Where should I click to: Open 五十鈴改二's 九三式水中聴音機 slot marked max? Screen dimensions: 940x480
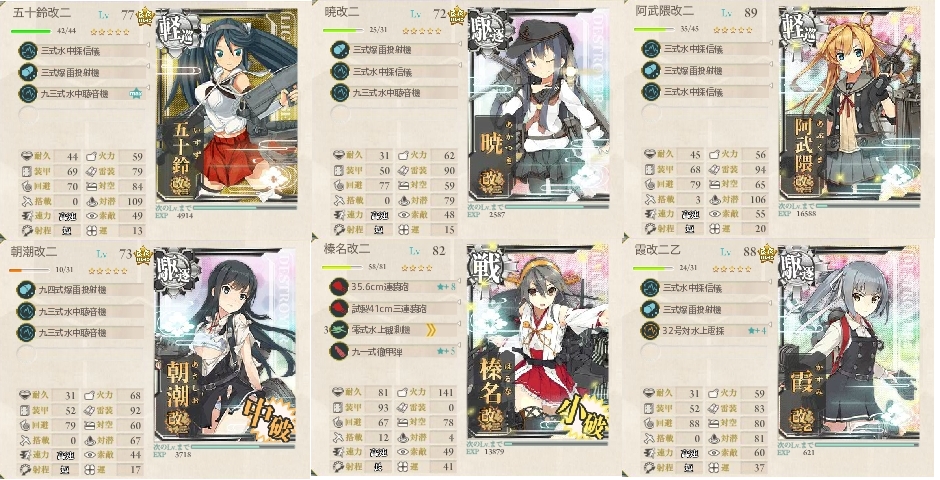pyautogui.click(x=83, y=93)
